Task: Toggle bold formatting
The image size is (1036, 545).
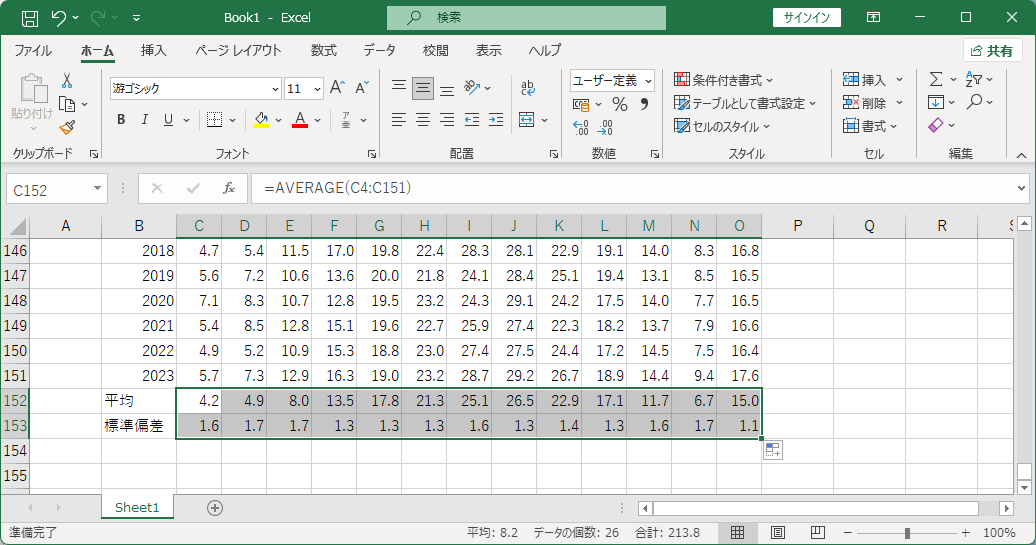Action: point(121,120)
